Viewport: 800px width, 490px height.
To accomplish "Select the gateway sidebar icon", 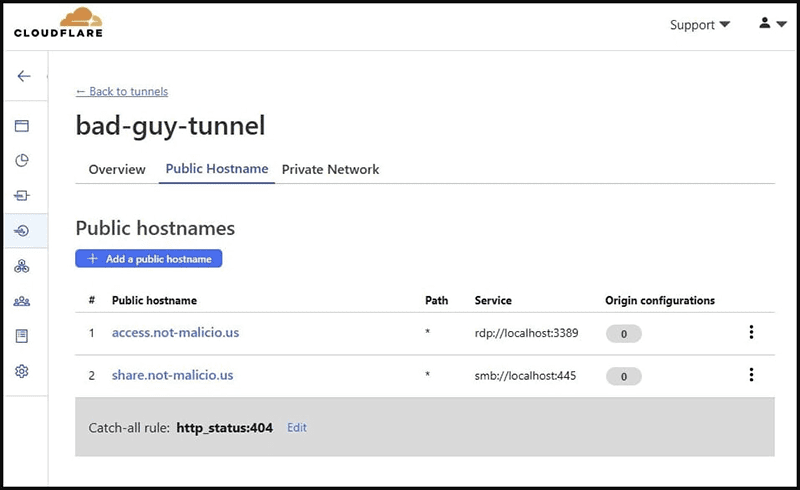I will [21, 195].
